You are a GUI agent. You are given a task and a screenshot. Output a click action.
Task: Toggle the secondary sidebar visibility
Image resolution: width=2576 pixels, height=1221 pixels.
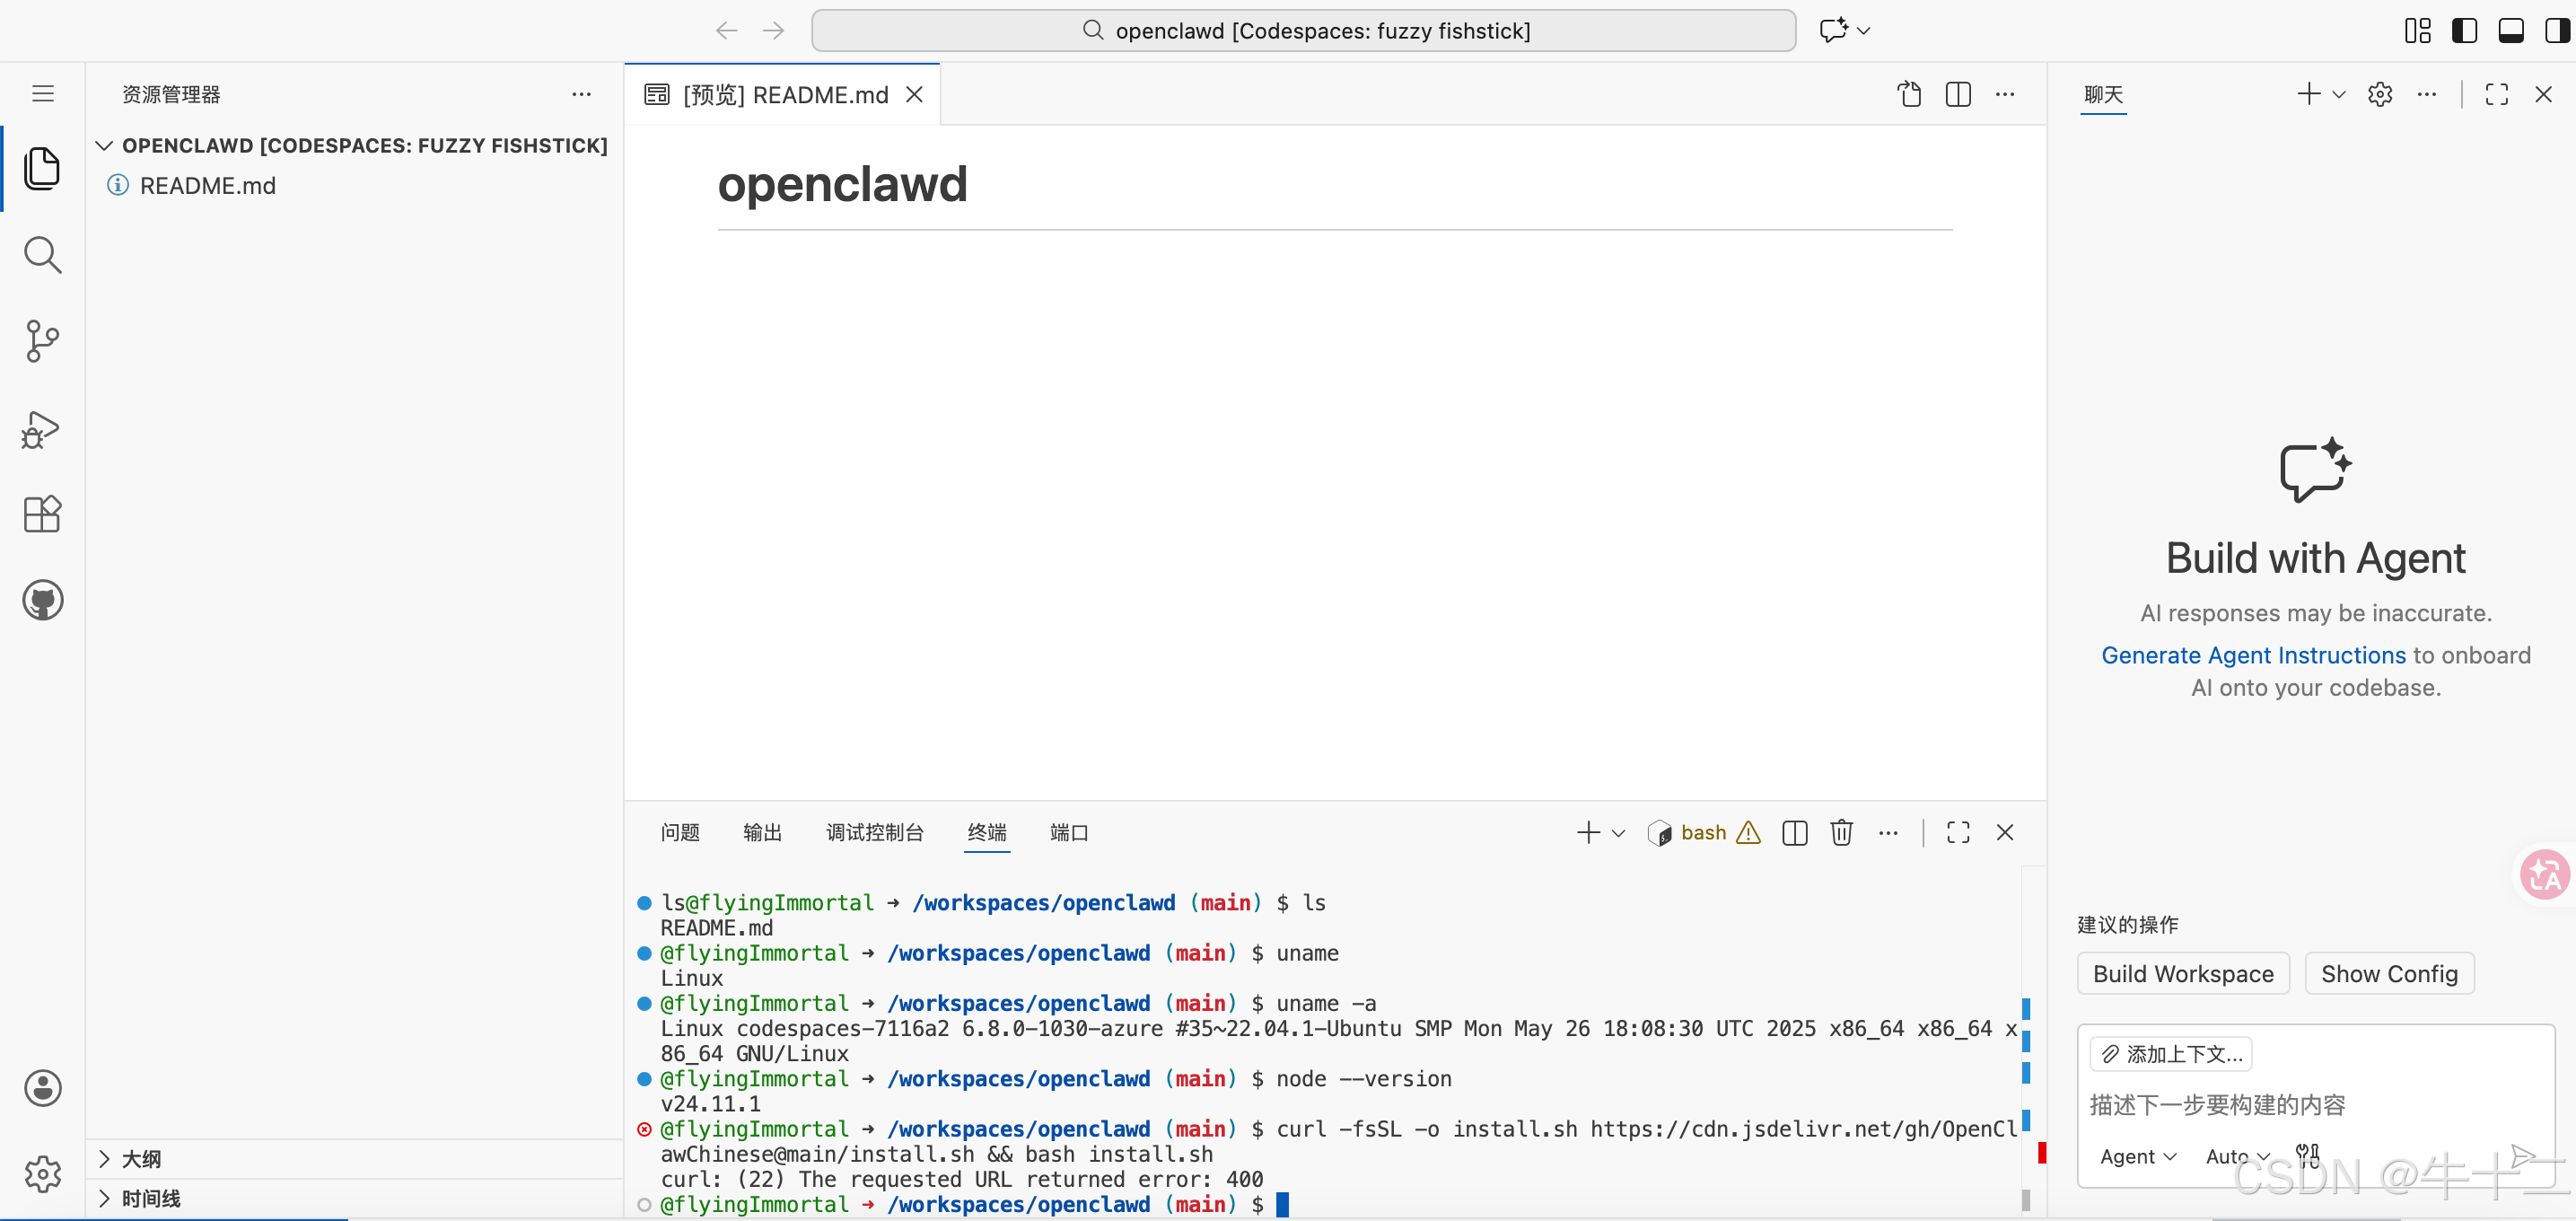pyautogui.click(x=2557, y=31)
